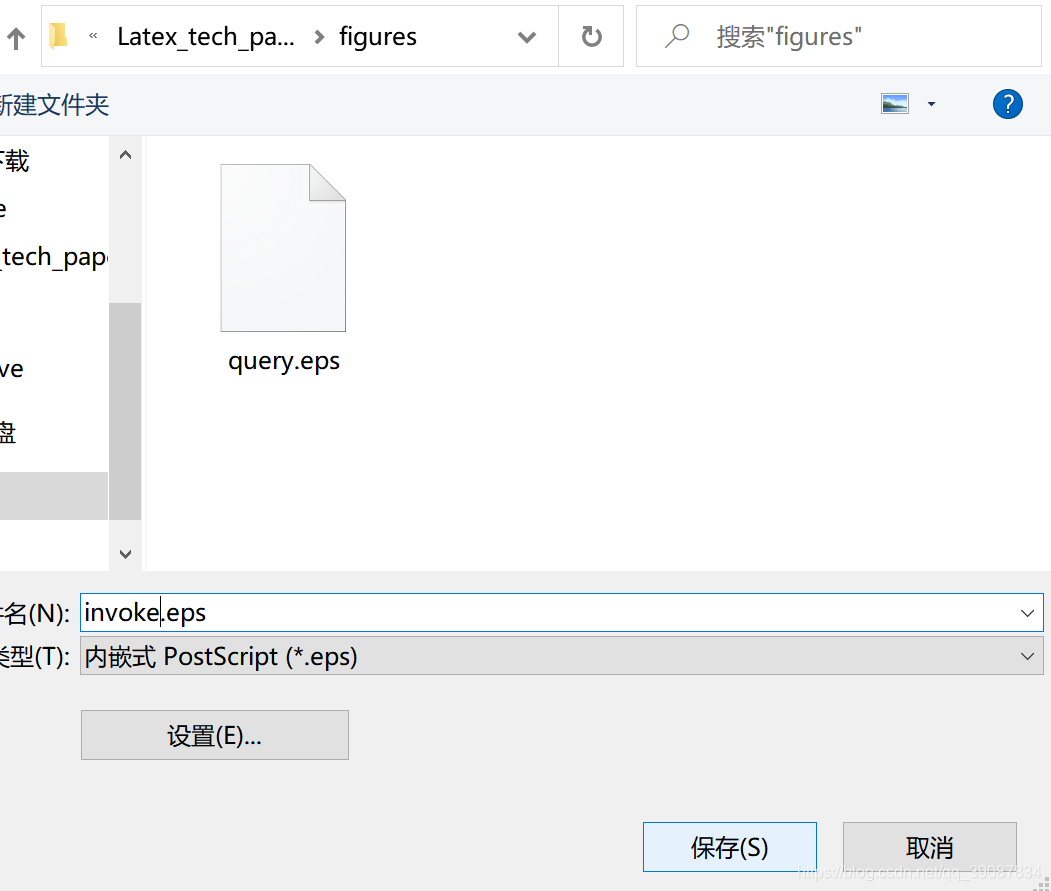The height and width of the screenshot is (891, 1051).
Task: Create new folder button
Action: coord(54,105)
